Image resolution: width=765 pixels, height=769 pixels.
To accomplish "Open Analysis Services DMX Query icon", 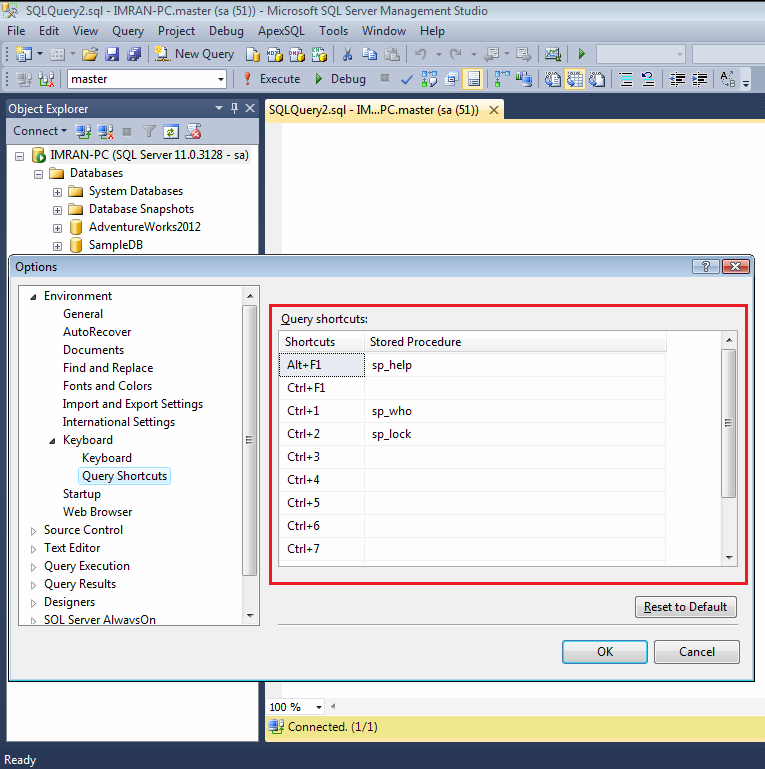I will pyautogui.click(x=297, y=54).
